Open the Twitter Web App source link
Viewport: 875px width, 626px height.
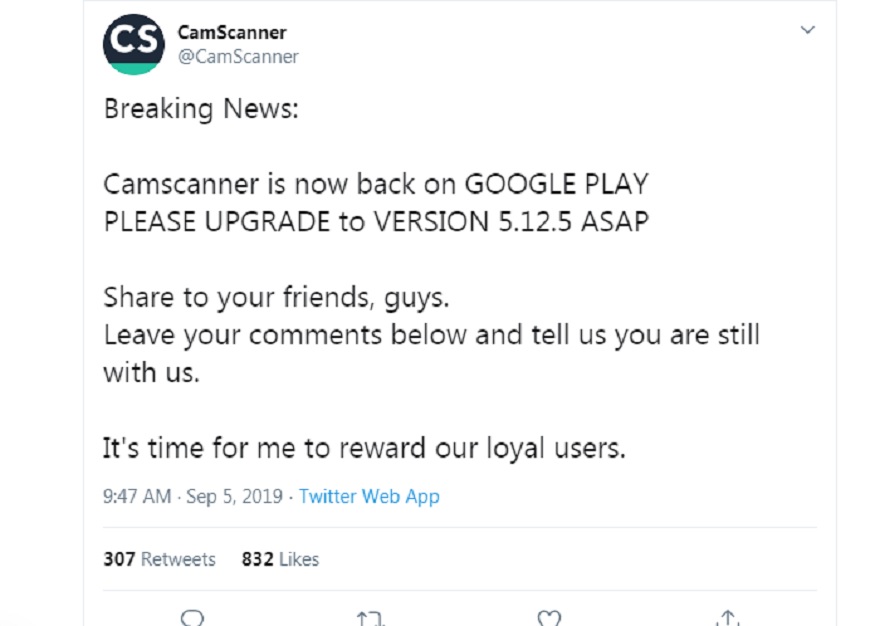tap(369, 496)
